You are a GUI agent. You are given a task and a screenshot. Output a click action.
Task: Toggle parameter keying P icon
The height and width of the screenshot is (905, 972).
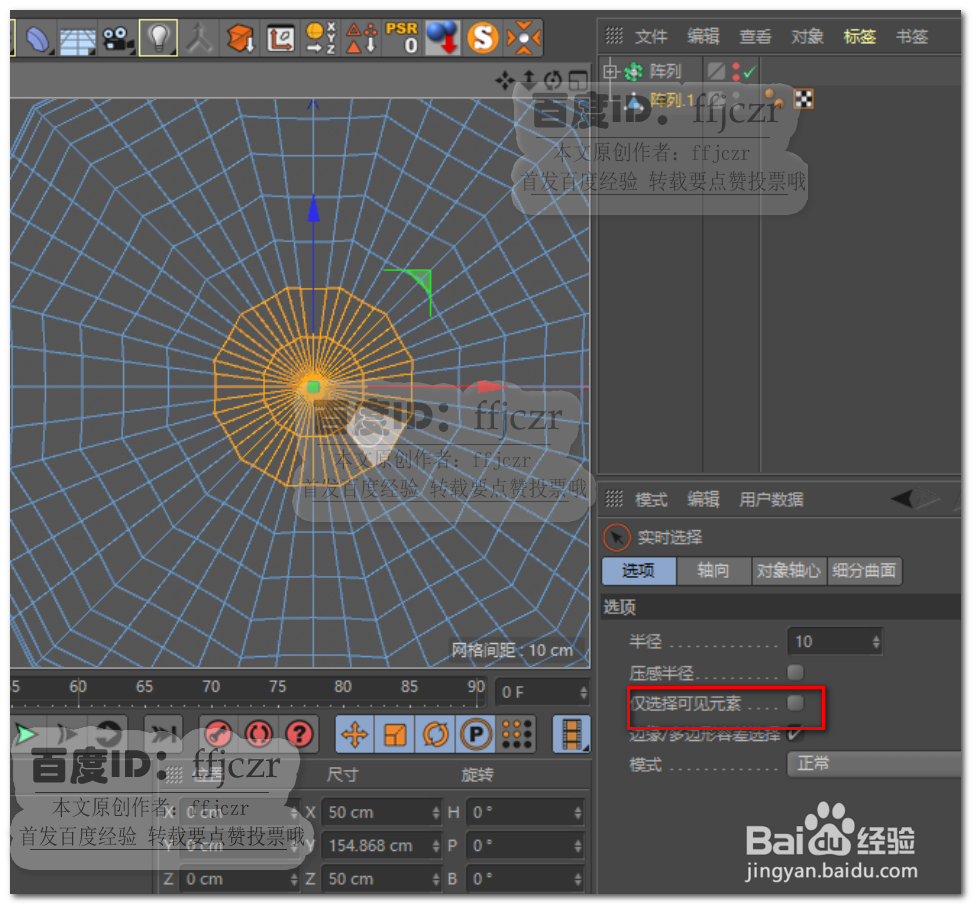[476, 735]
